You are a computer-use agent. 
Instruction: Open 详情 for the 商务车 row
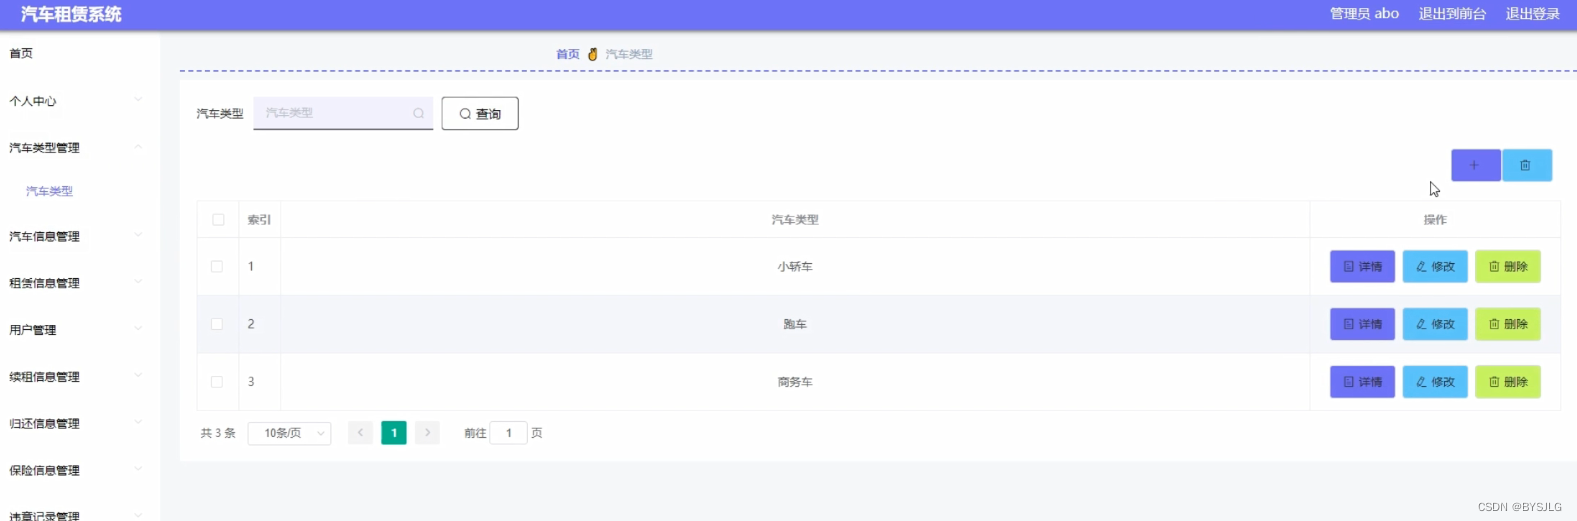coord(1362,382)
